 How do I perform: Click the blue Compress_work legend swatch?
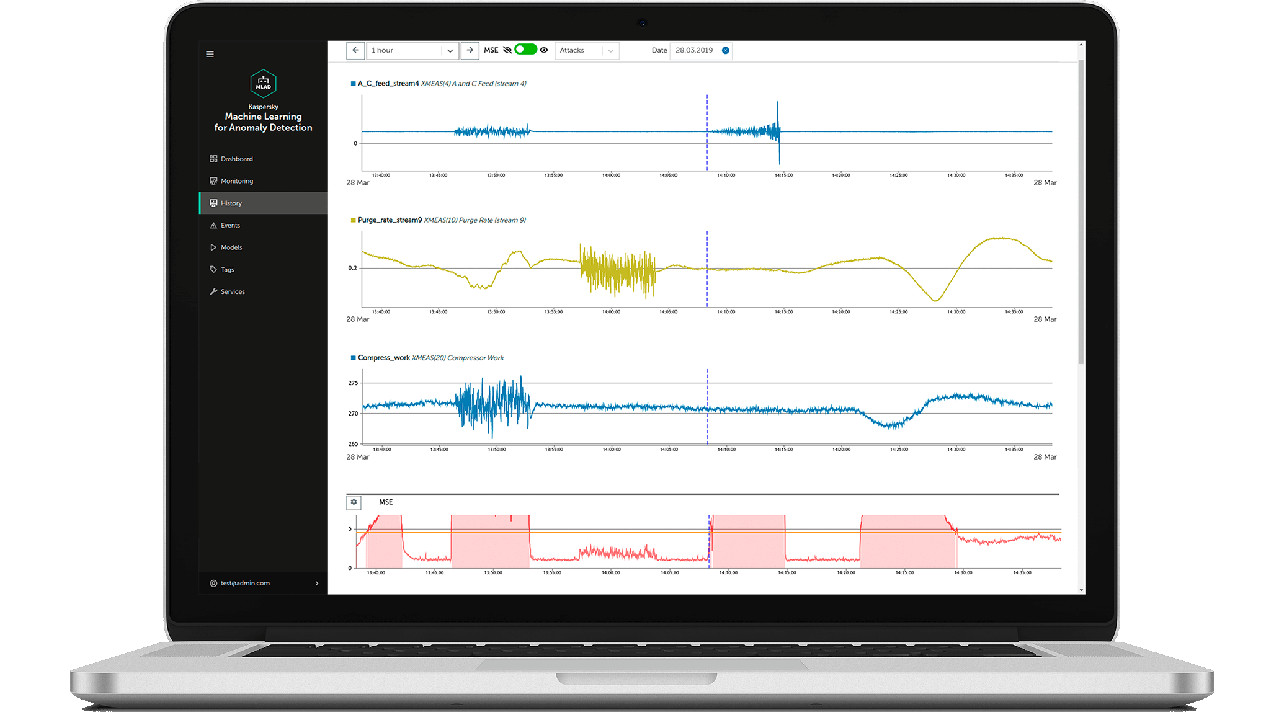point(353,357)
